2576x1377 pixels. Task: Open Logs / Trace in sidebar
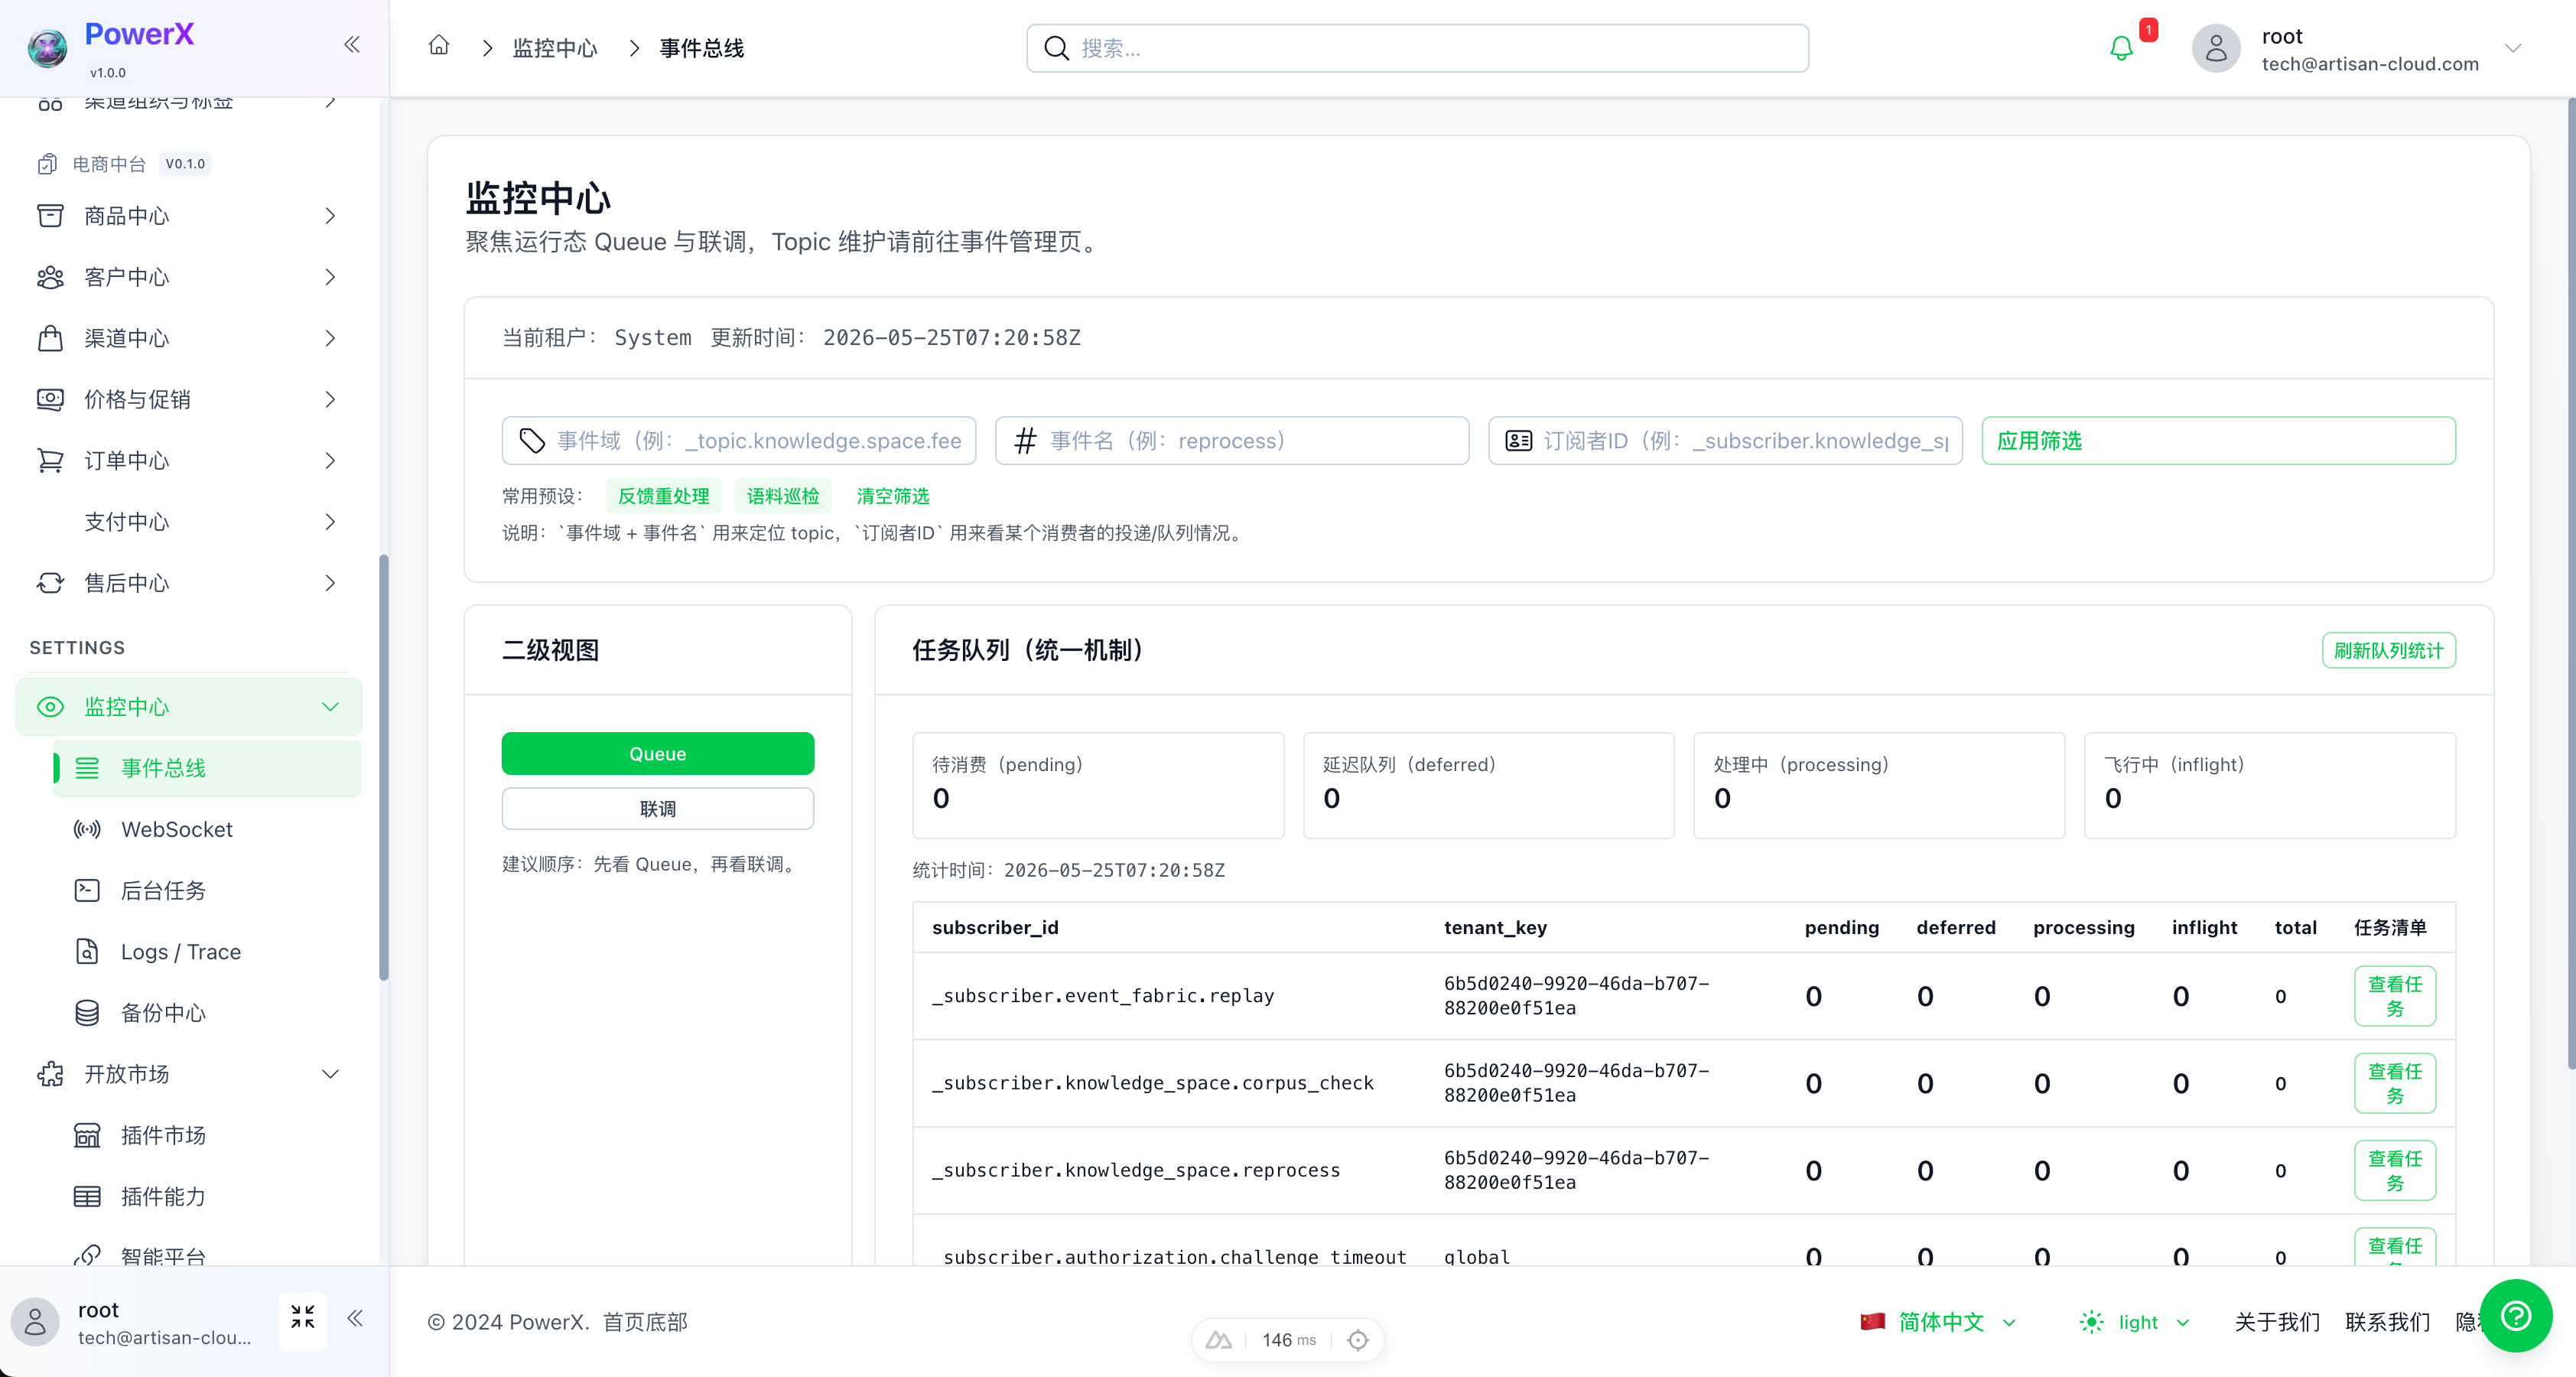[x=207, y=951]
